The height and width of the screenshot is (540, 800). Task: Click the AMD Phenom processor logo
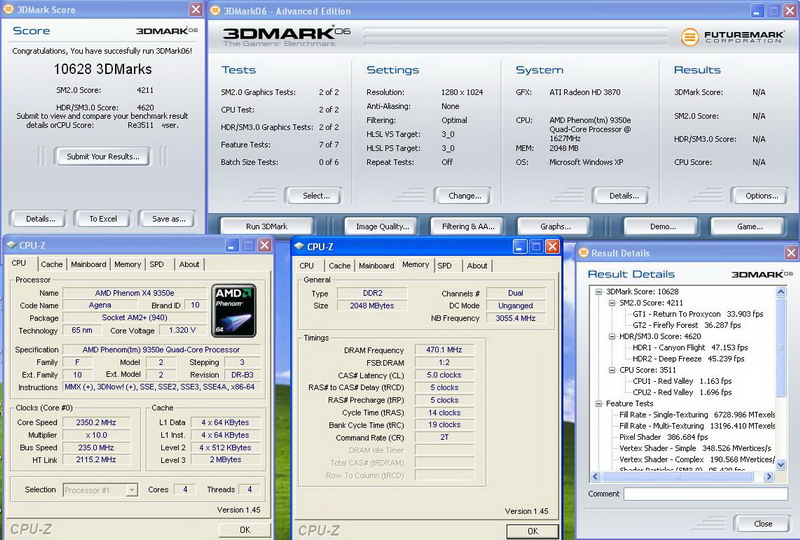pos(234,310)
